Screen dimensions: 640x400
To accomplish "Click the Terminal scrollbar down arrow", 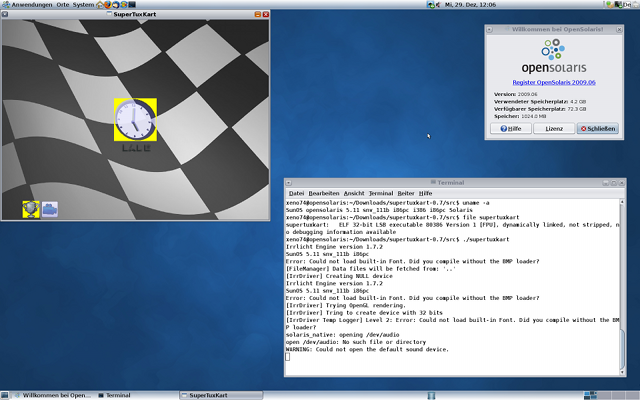I will [622, 372].
